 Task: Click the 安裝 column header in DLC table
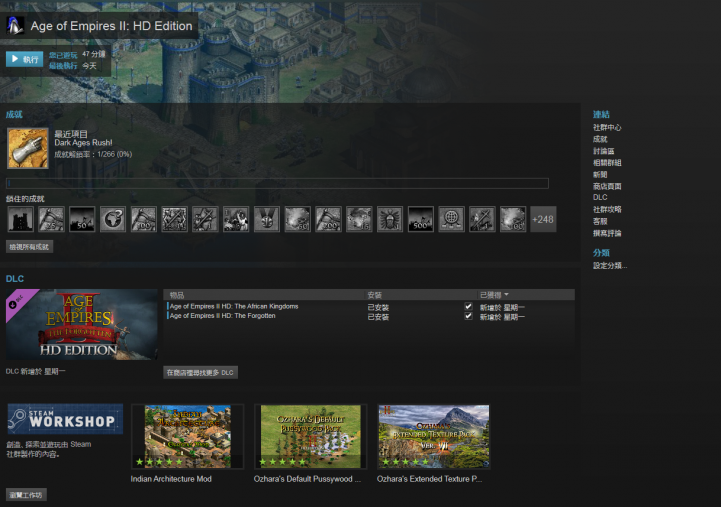pos(375,295)
